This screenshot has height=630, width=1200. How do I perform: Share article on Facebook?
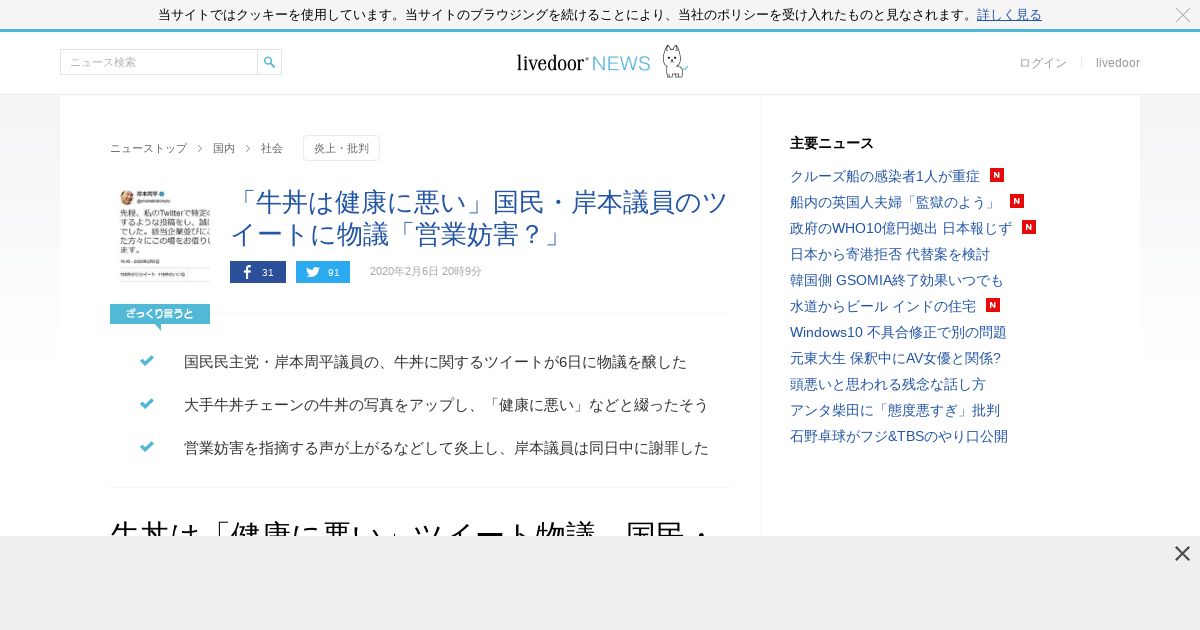(258, 272)
